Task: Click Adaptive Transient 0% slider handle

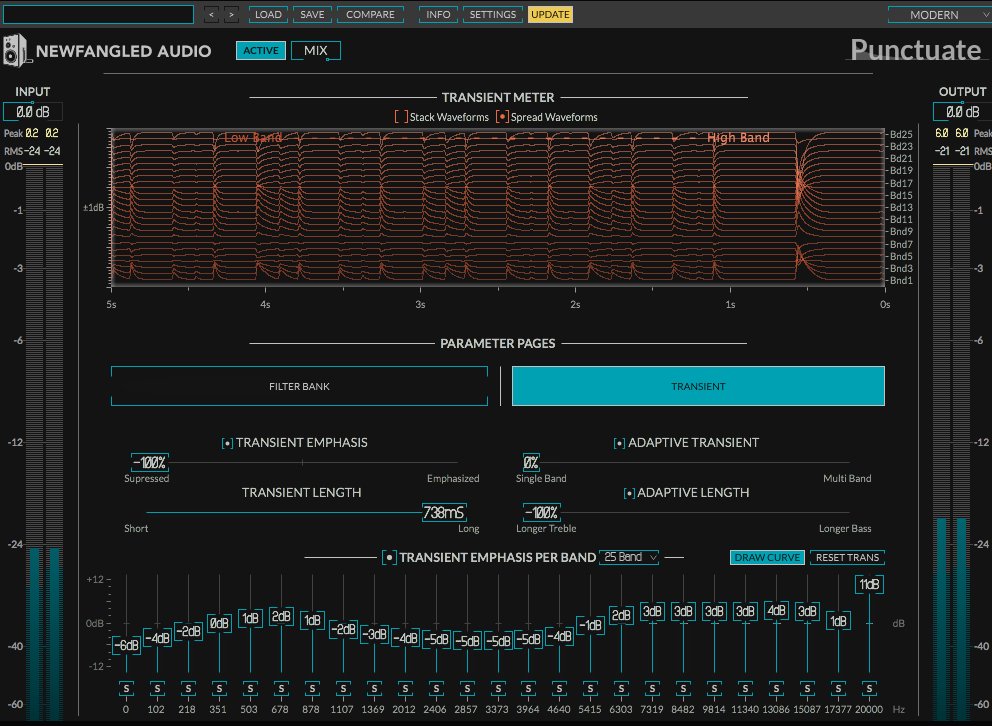Action: 531,462
